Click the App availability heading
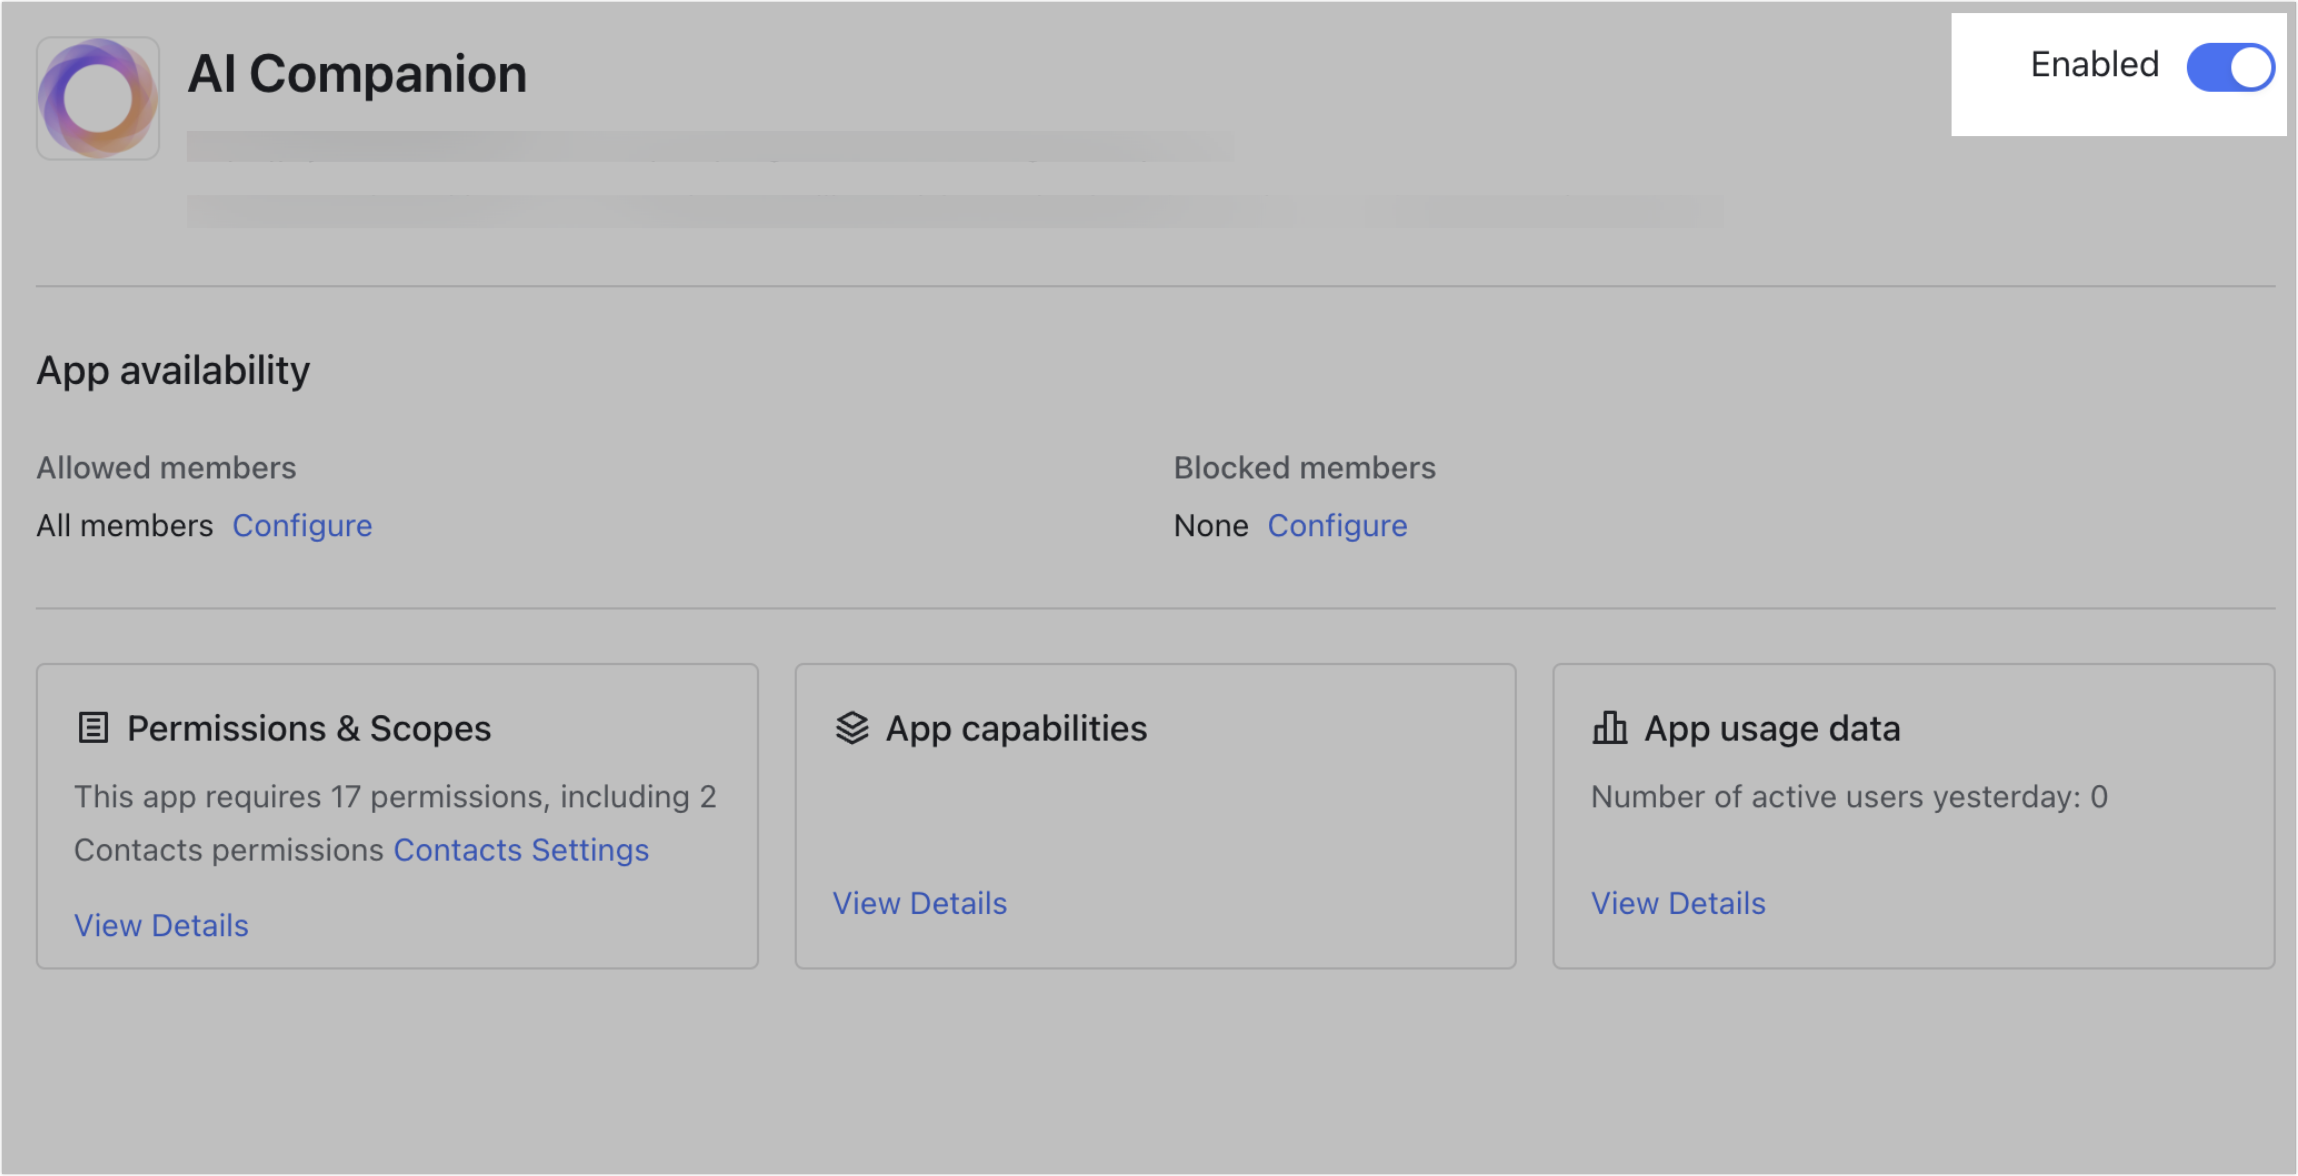 [173, 371]
